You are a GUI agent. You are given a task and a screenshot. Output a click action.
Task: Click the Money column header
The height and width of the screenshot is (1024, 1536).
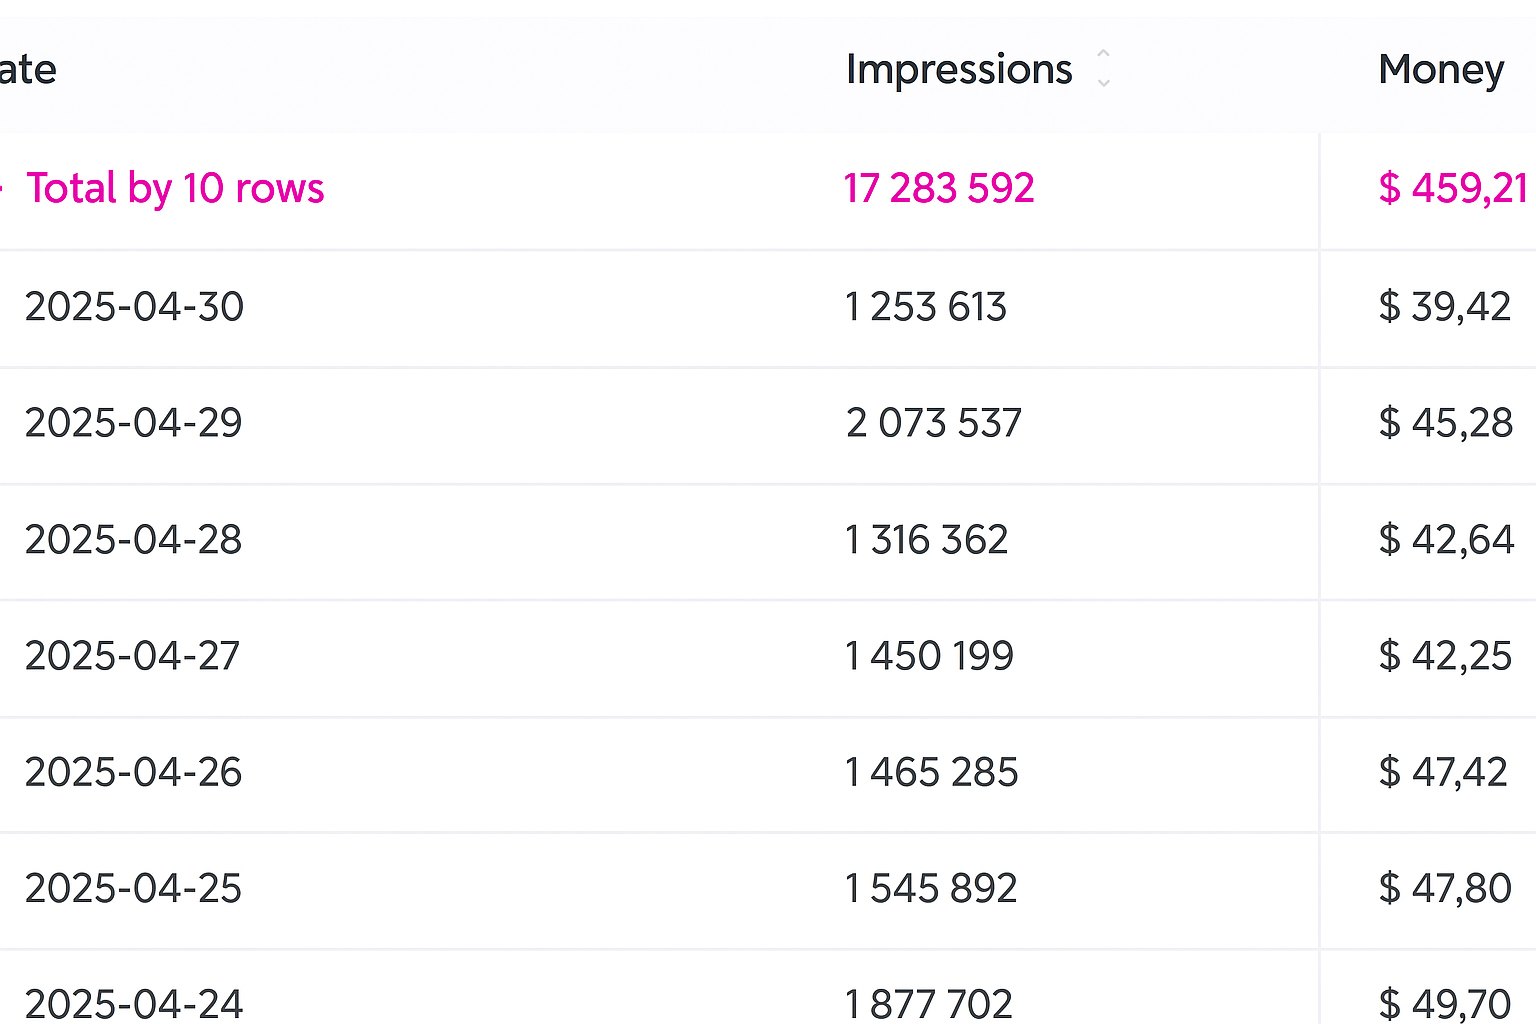pos(1440,69)
